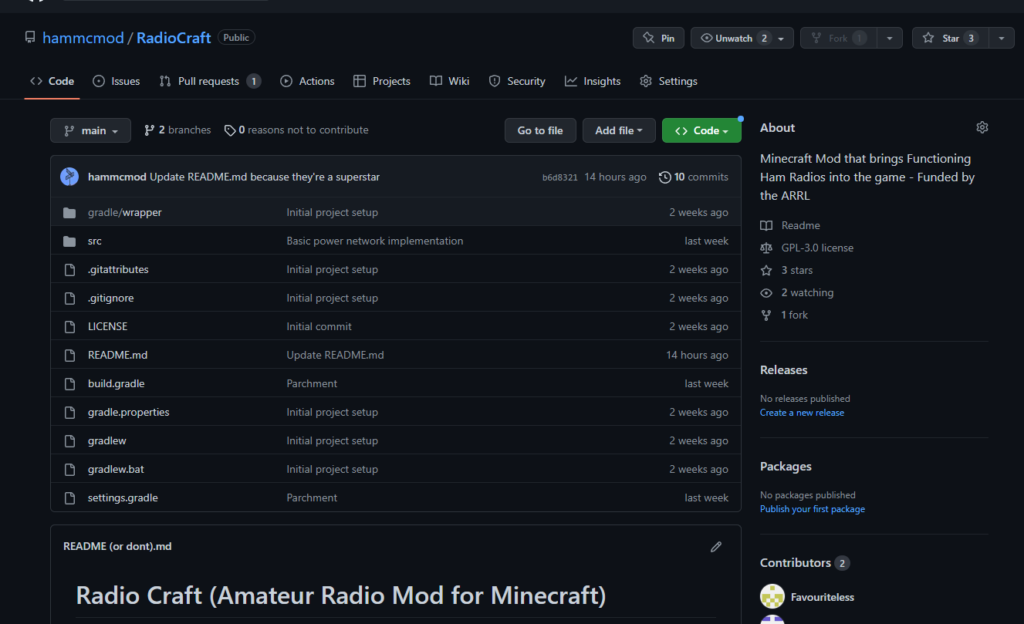Click Create a new release link
The image size is (1024, 624).
pyautogui.click(x=802, y=413)
